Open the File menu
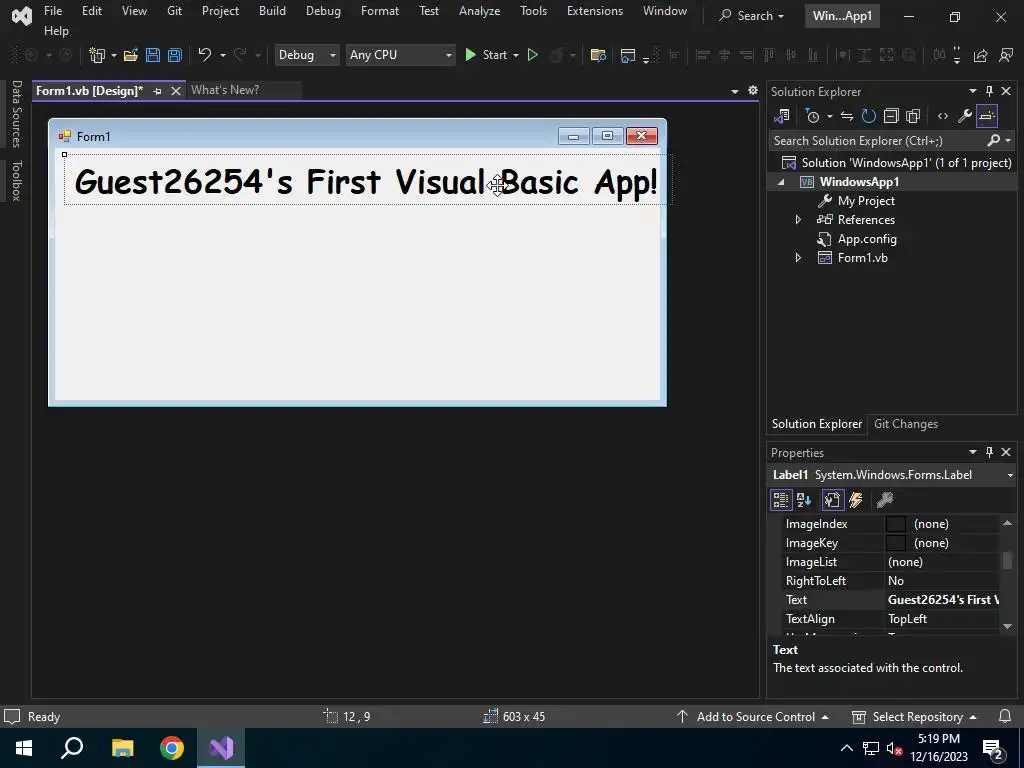The height and width of the screenshot is (768, 1024). coord(53,11)
